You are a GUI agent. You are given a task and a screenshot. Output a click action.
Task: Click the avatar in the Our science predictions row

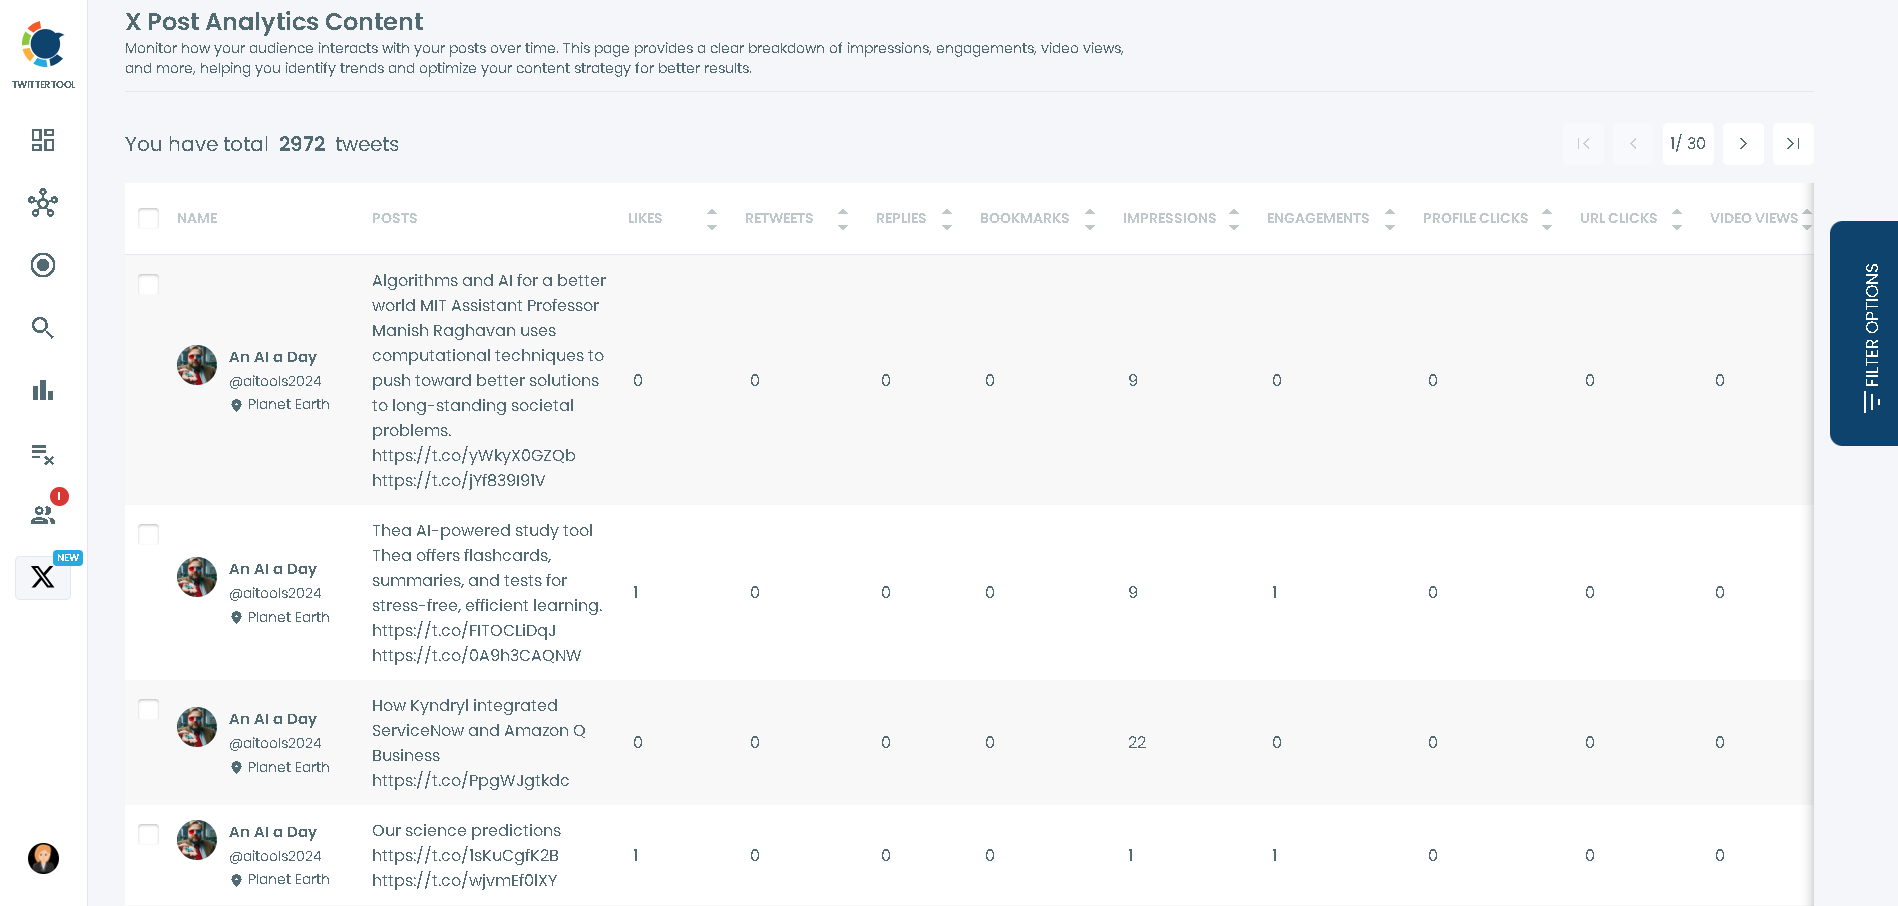197,840
